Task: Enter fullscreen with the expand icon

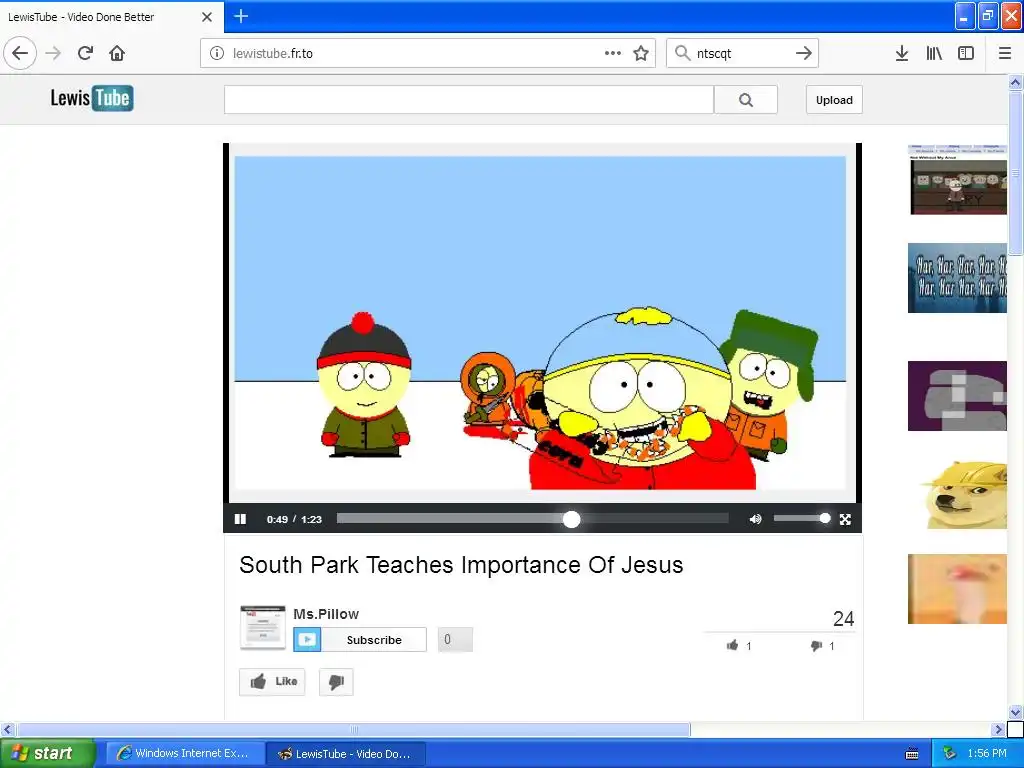Action: pyautogui.click(x=845, y=519)
